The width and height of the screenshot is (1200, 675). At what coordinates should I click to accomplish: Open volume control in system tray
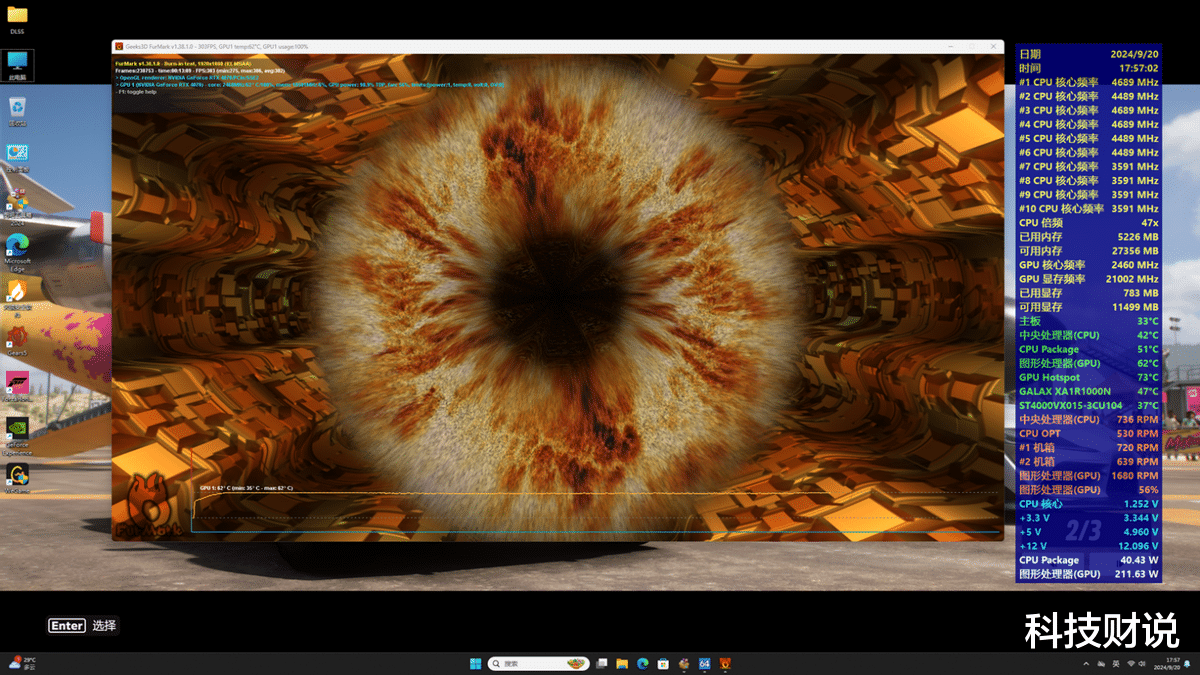(x=1142, y=664)
